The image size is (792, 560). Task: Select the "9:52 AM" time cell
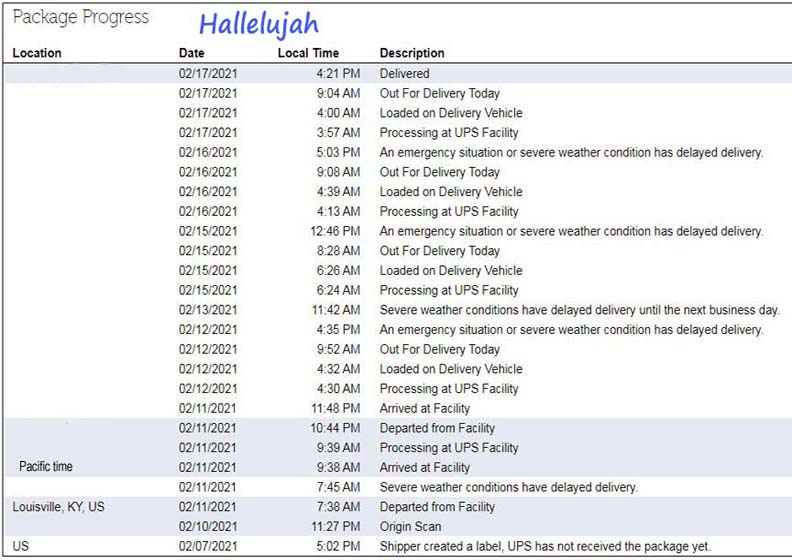pos(338,349)
